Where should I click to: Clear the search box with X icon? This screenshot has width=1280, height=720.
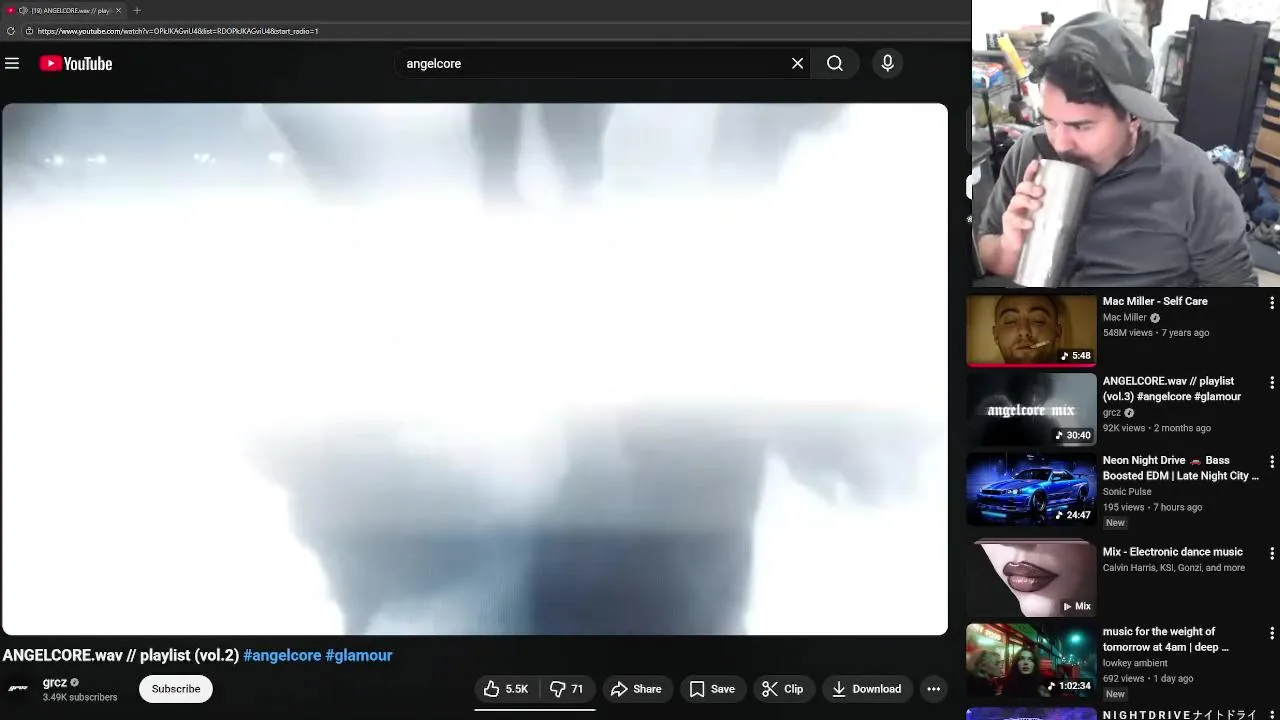tap(797, 63)
